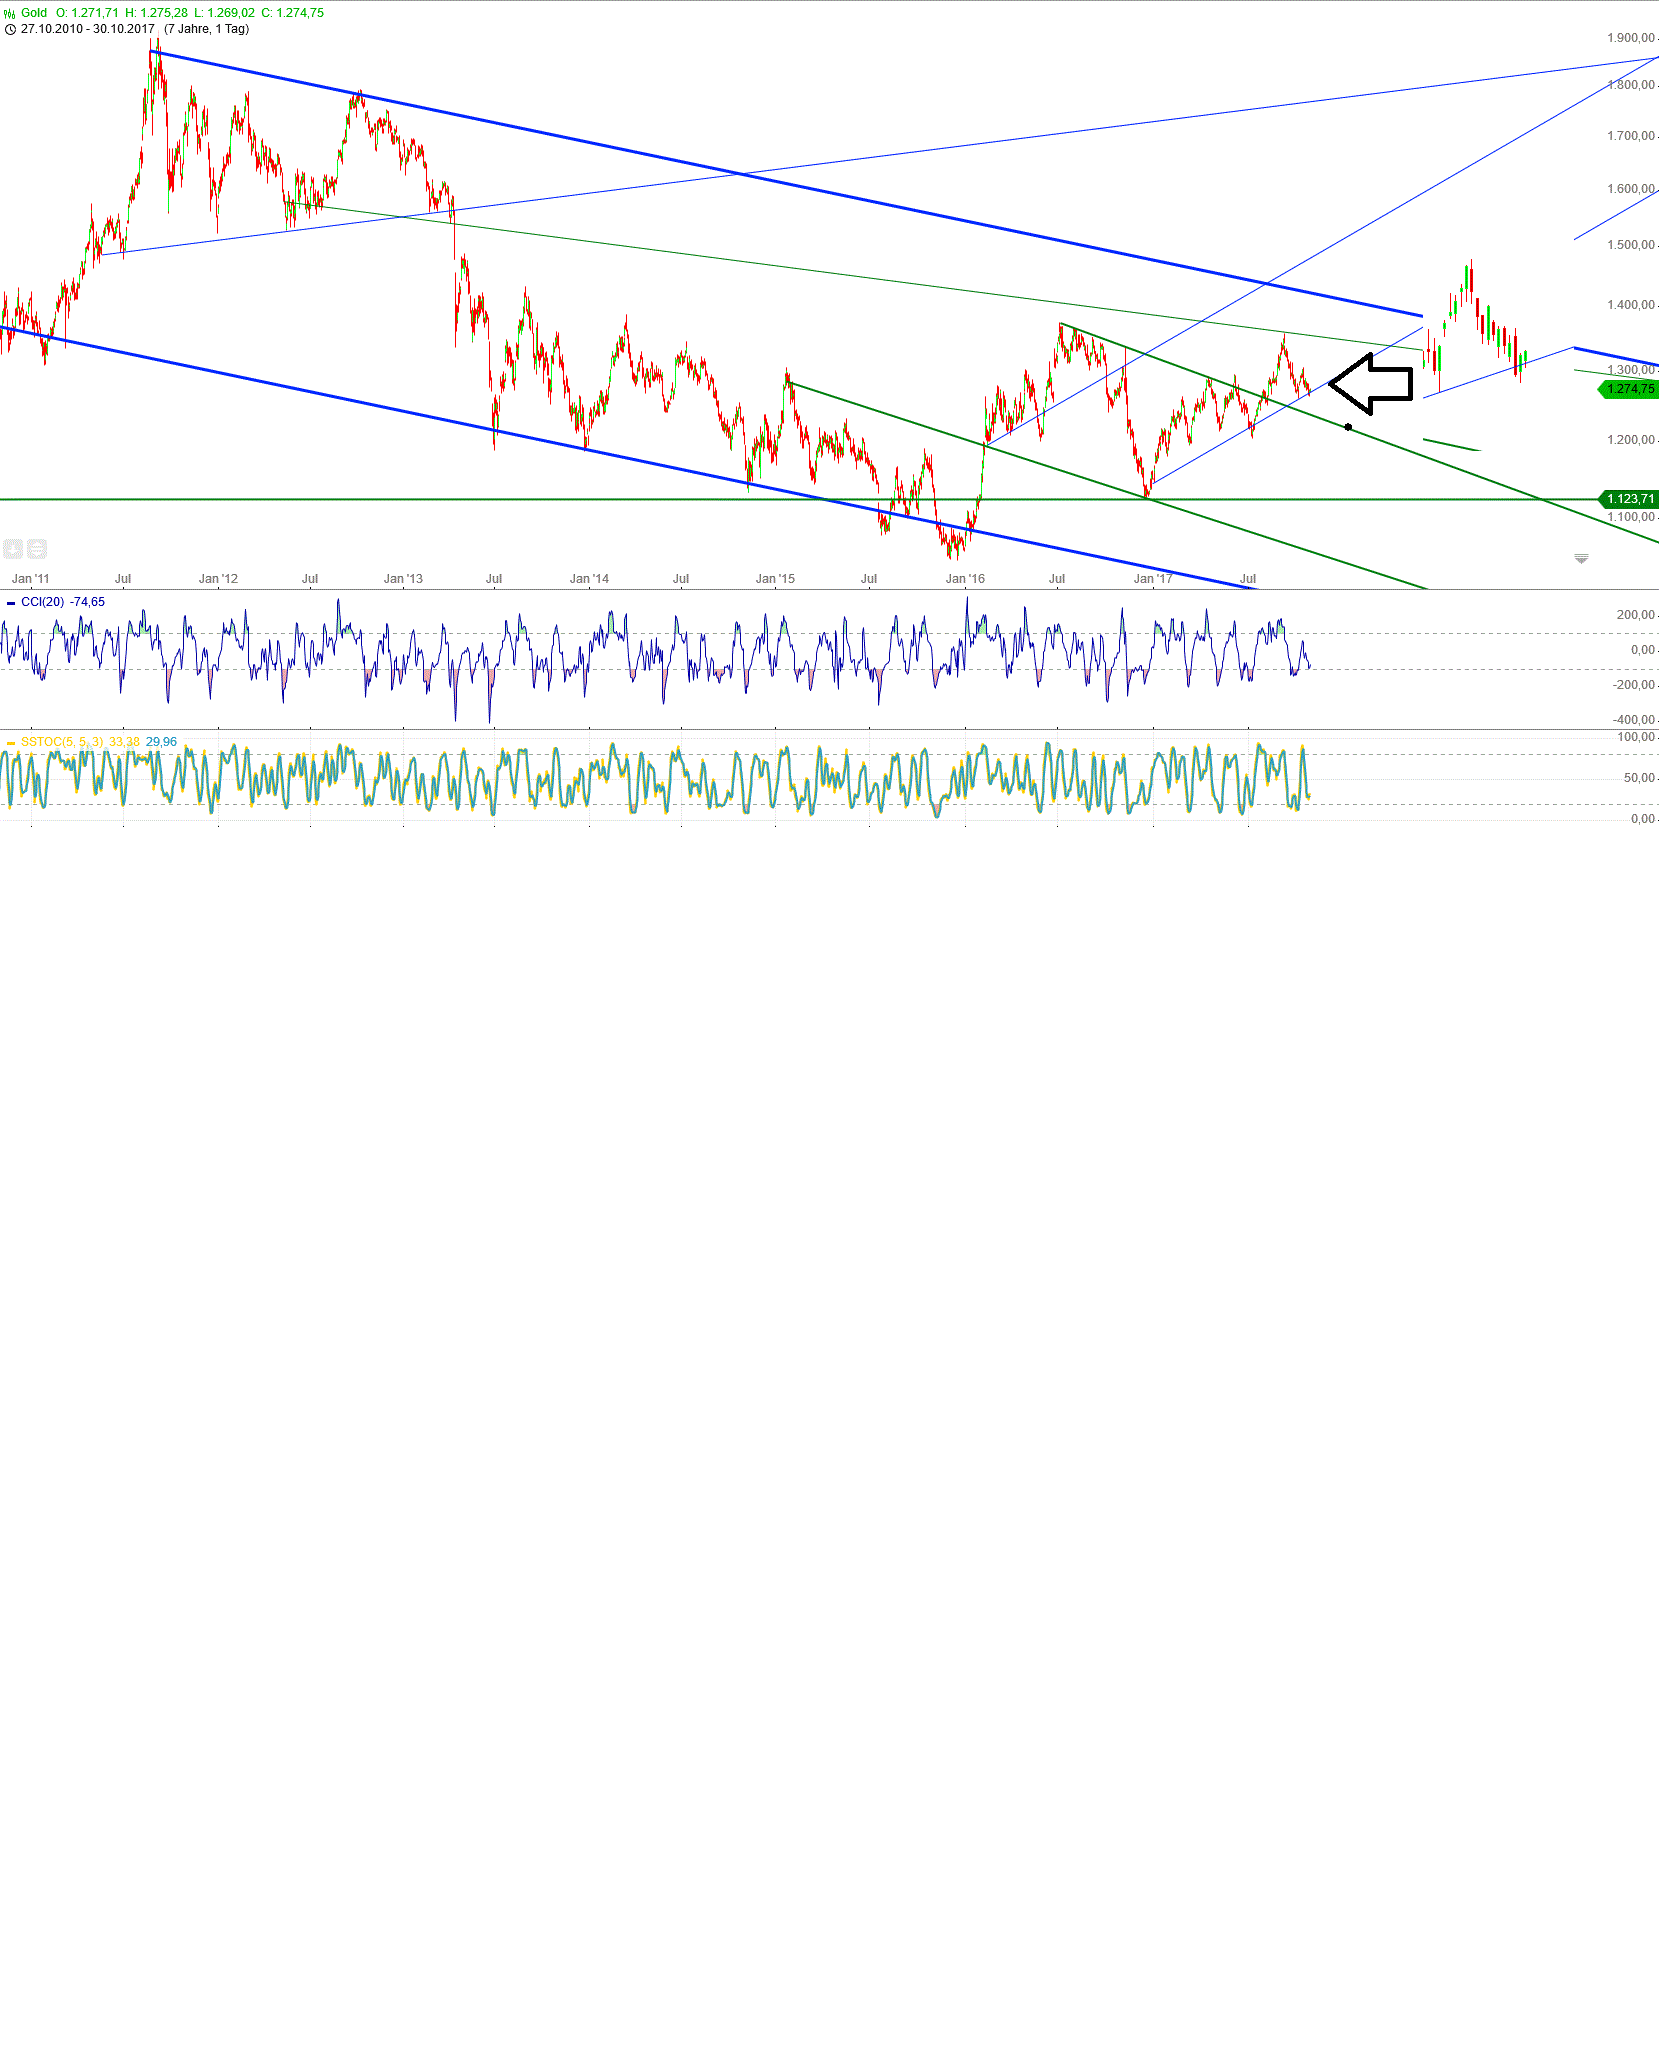Screen dimensions: 1659x2048
Task: Click the C: 1.274,75 close value
Action: coord(292,13)
